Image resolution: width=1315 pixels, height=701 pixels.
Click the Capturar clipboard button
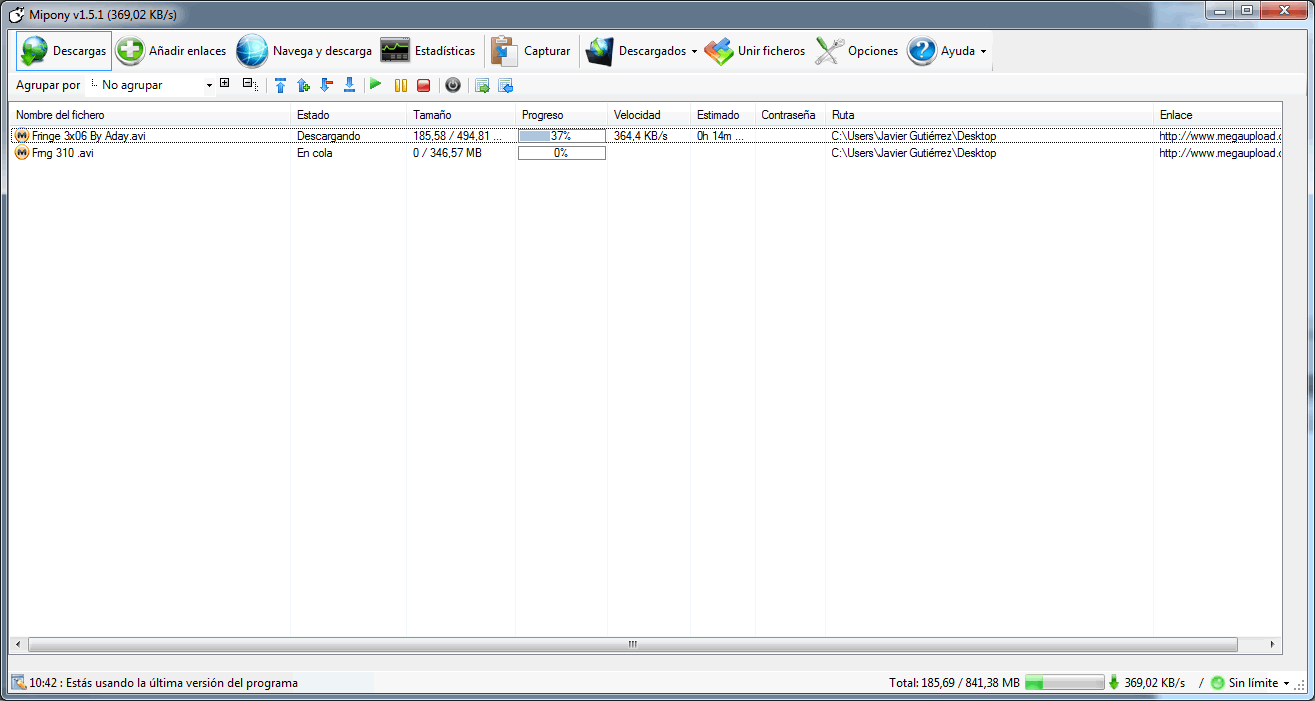click(x=531, y=51)
